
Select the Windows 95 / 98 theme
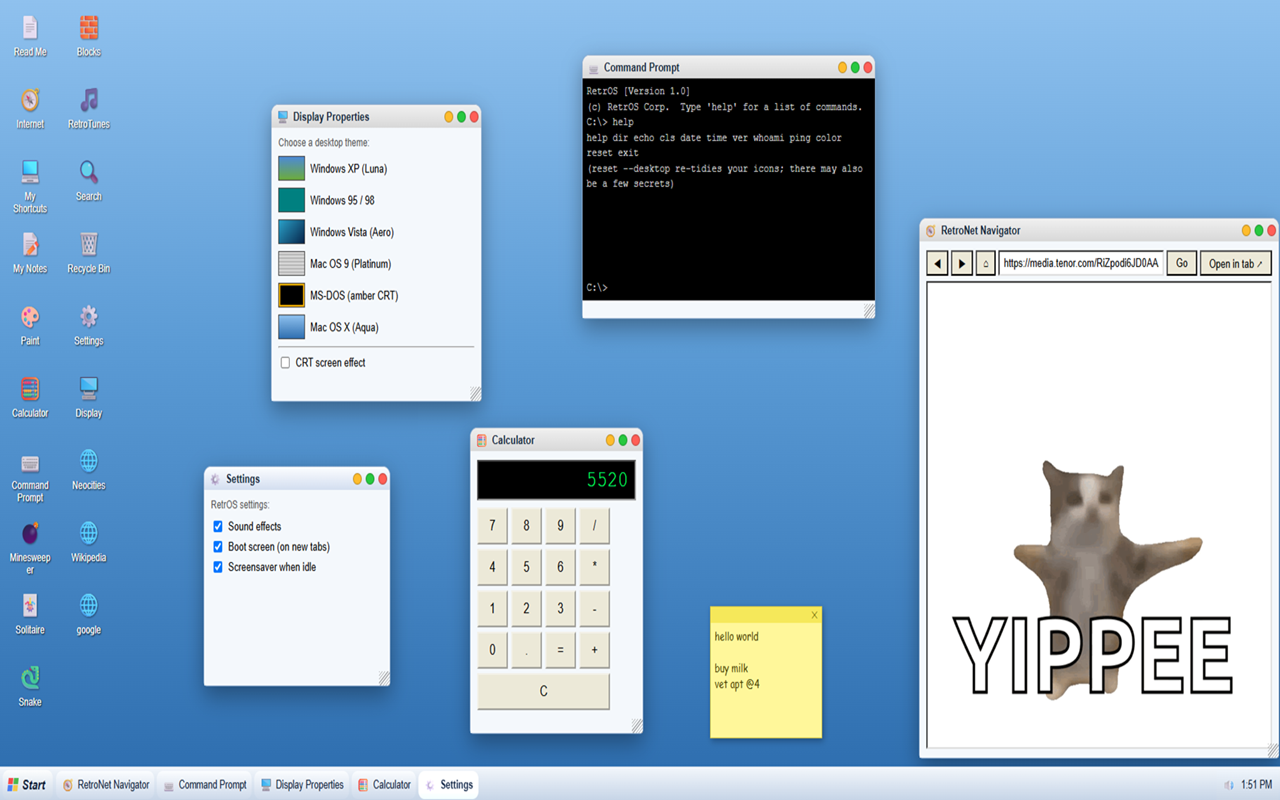(376, 200)
